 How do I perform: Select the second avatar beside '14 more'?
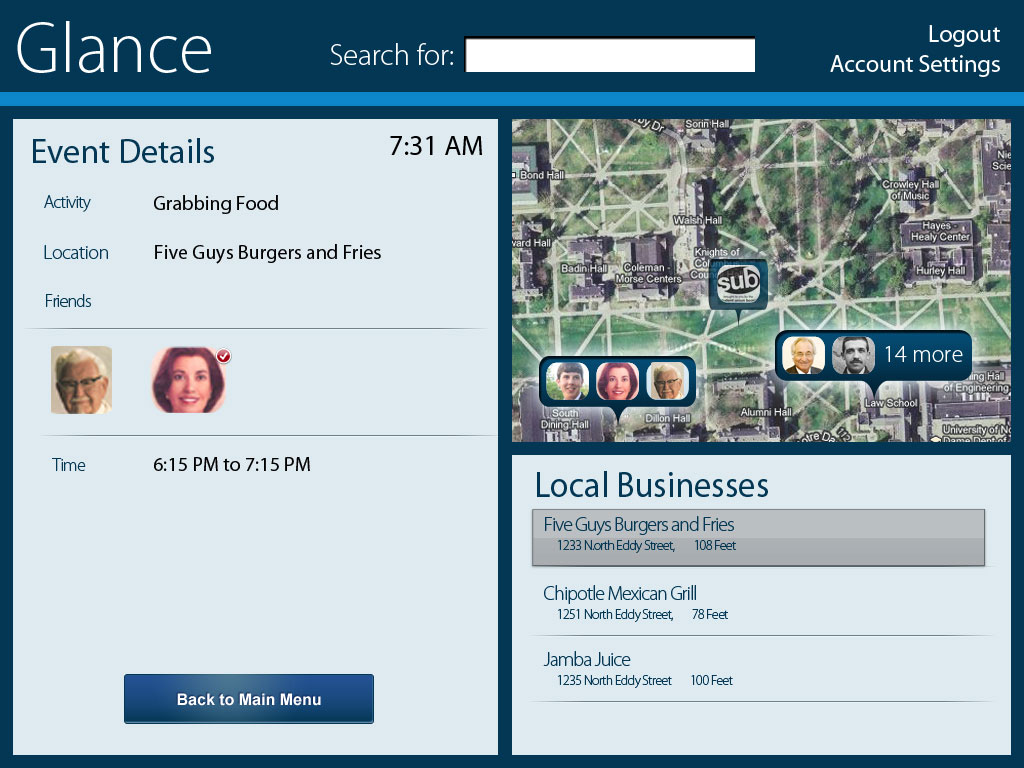(x=853, y=355)
